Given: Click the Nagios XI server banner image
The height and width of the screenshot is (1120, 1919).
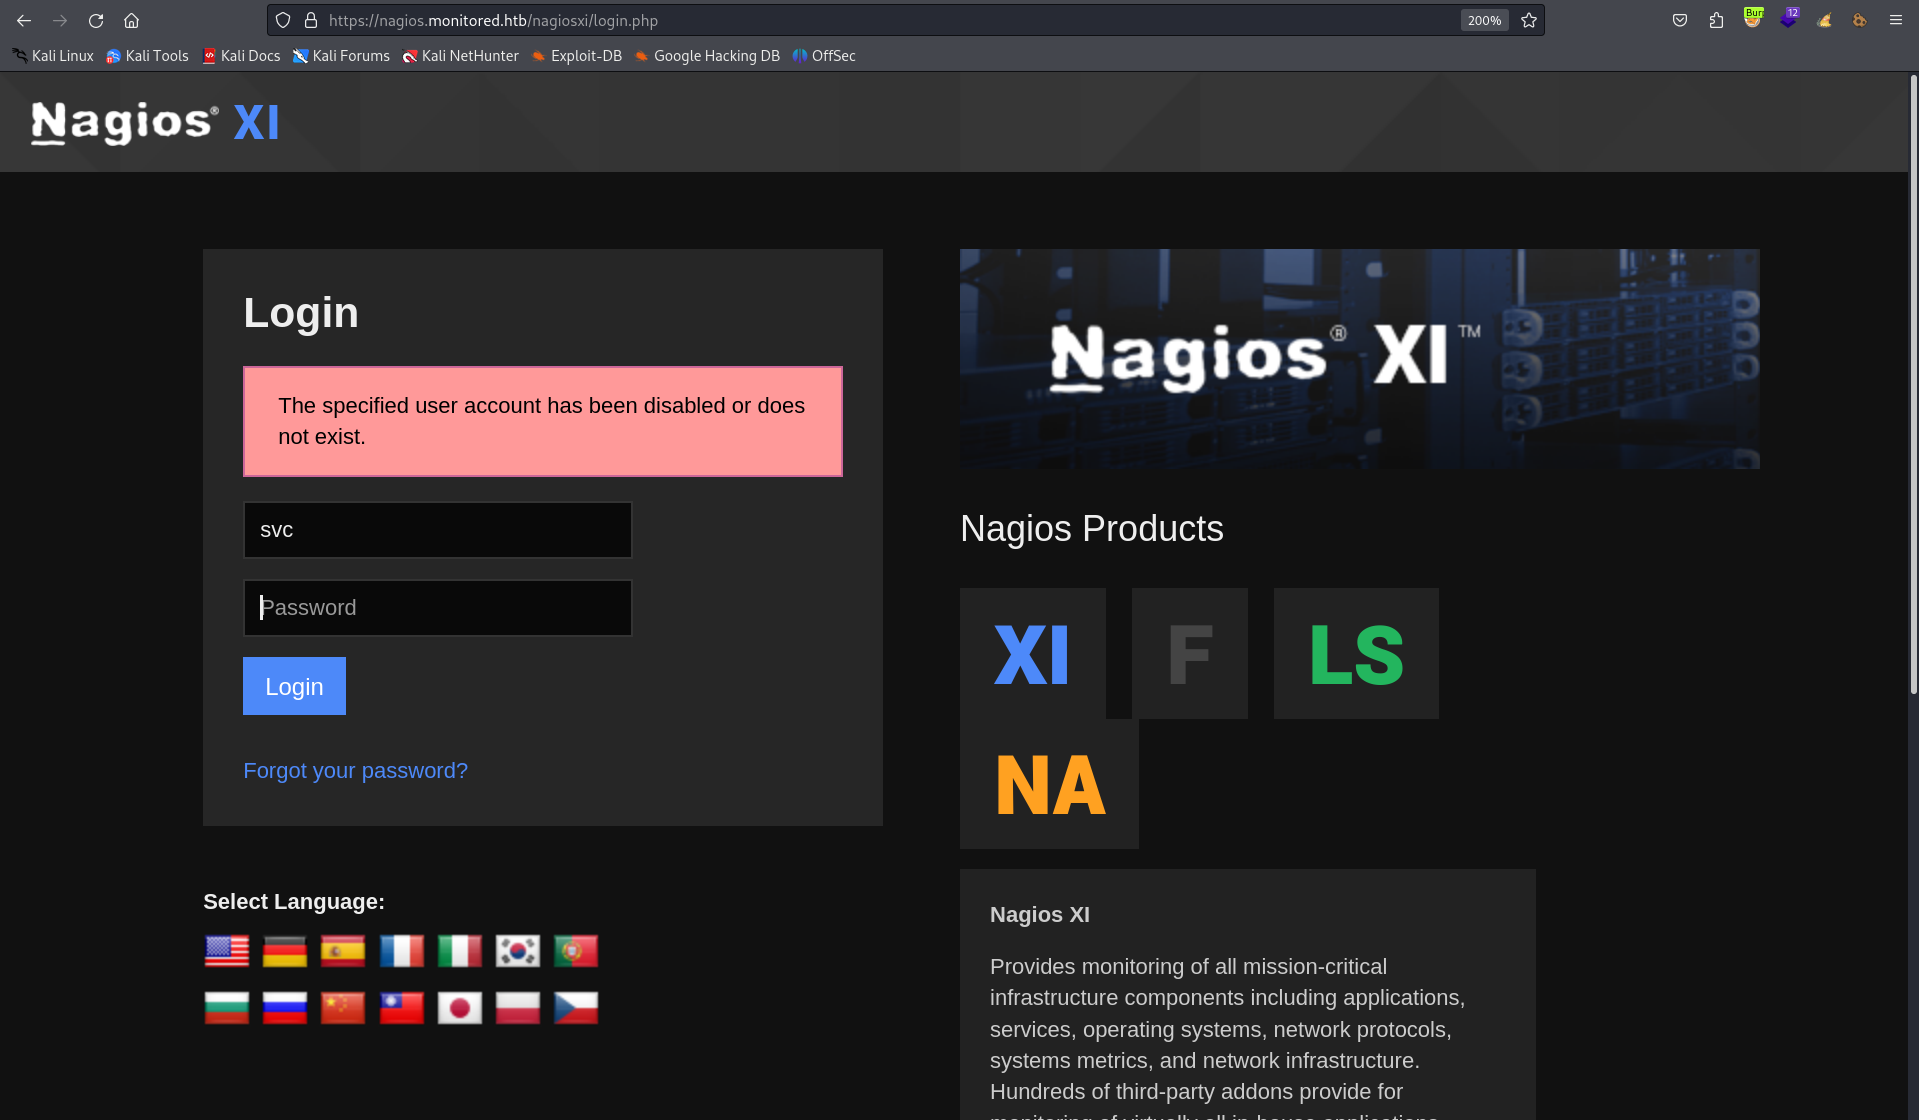Looking at the screenshot, I should (x=1360, y=359).
